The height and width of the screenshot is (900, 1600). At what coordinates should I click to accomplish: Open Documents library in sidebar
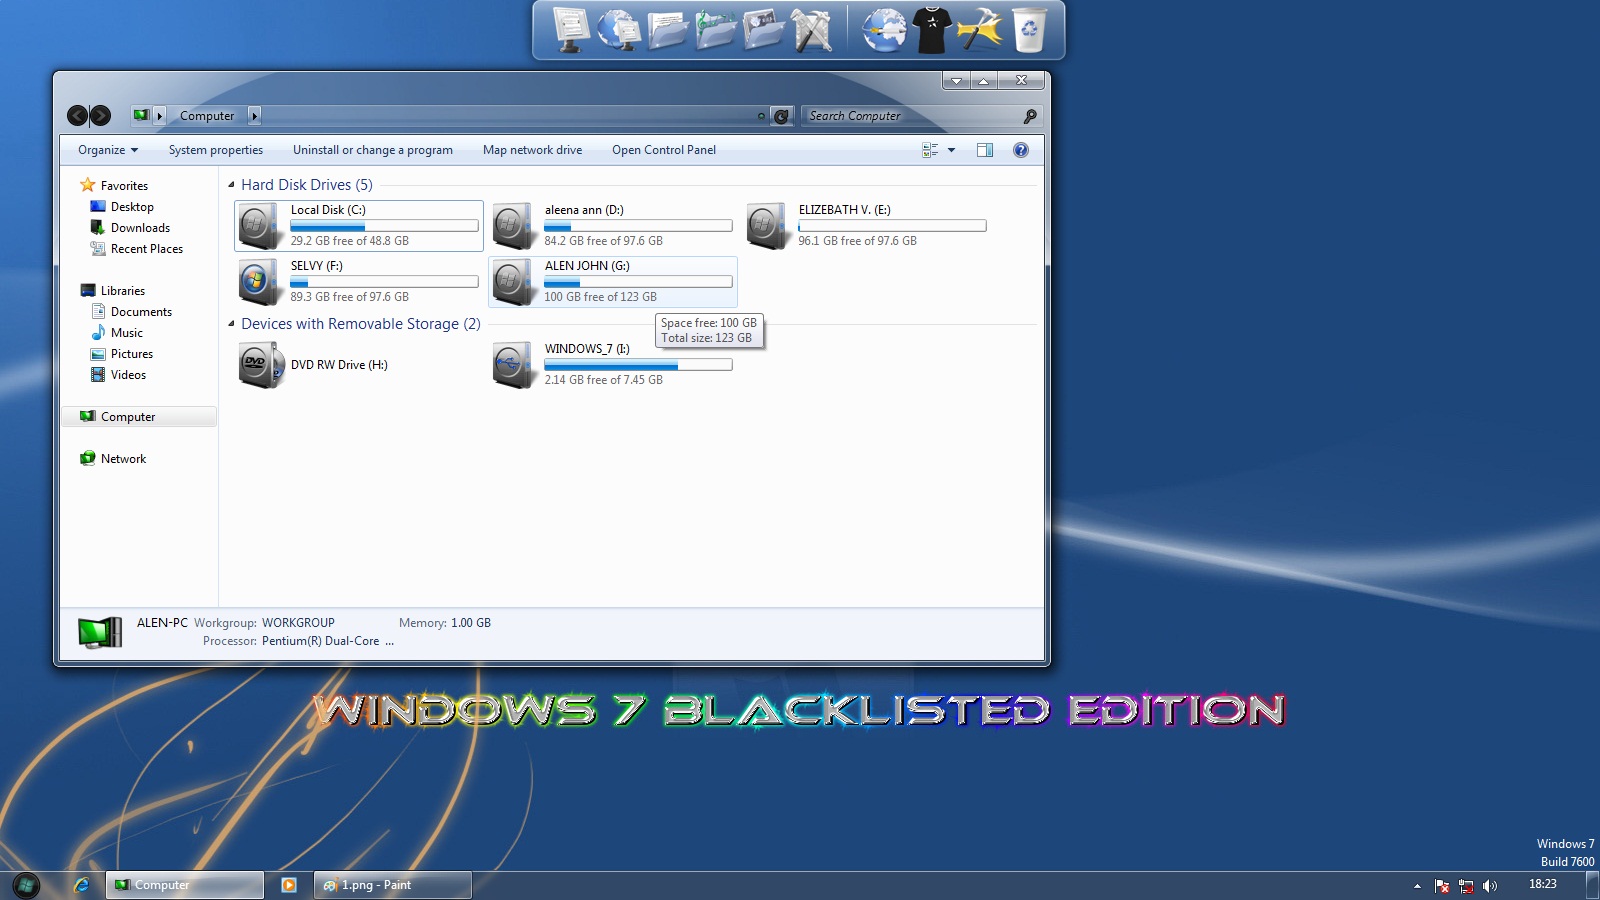pyautogui.click(x=131, y=312)
